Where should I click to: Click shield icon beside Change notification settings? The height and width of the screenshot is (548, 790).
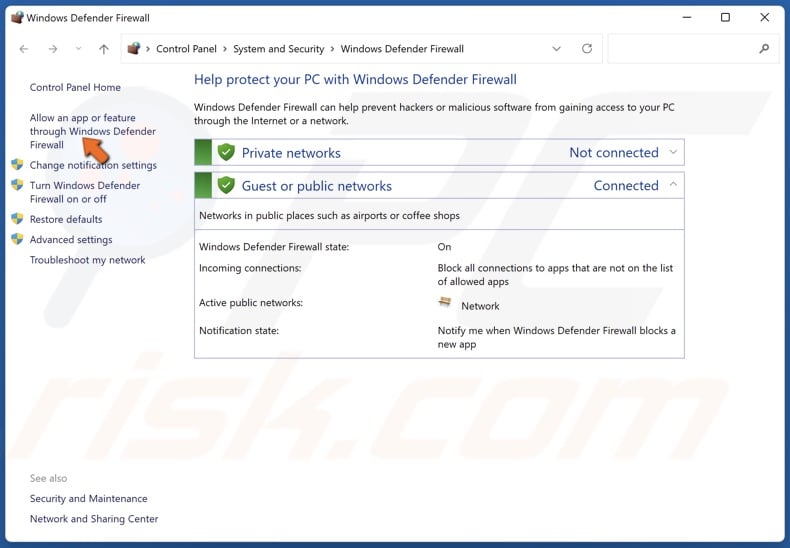tap(17, 165)
